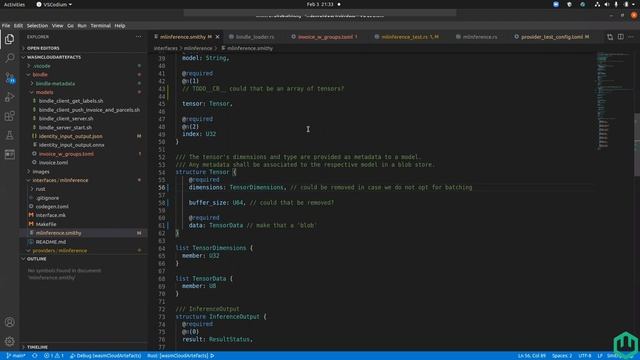640x360 pixels.
Task: Click the main branch indicator in status bar
Action: [16, 356]
